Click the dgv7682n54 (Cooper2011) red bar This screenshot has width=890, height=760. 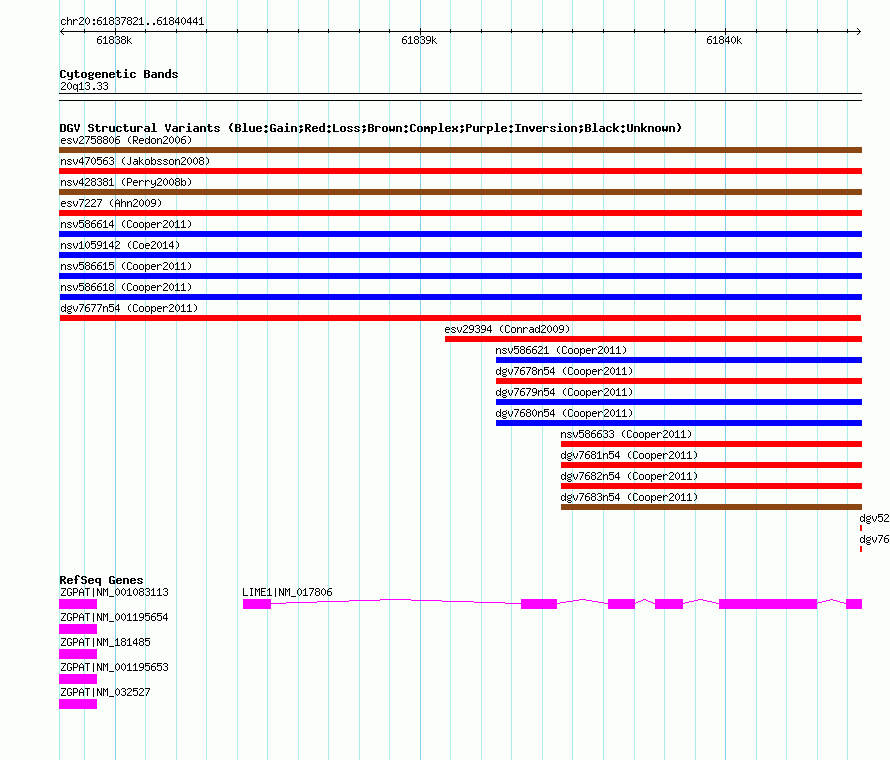tap(711, 486)
